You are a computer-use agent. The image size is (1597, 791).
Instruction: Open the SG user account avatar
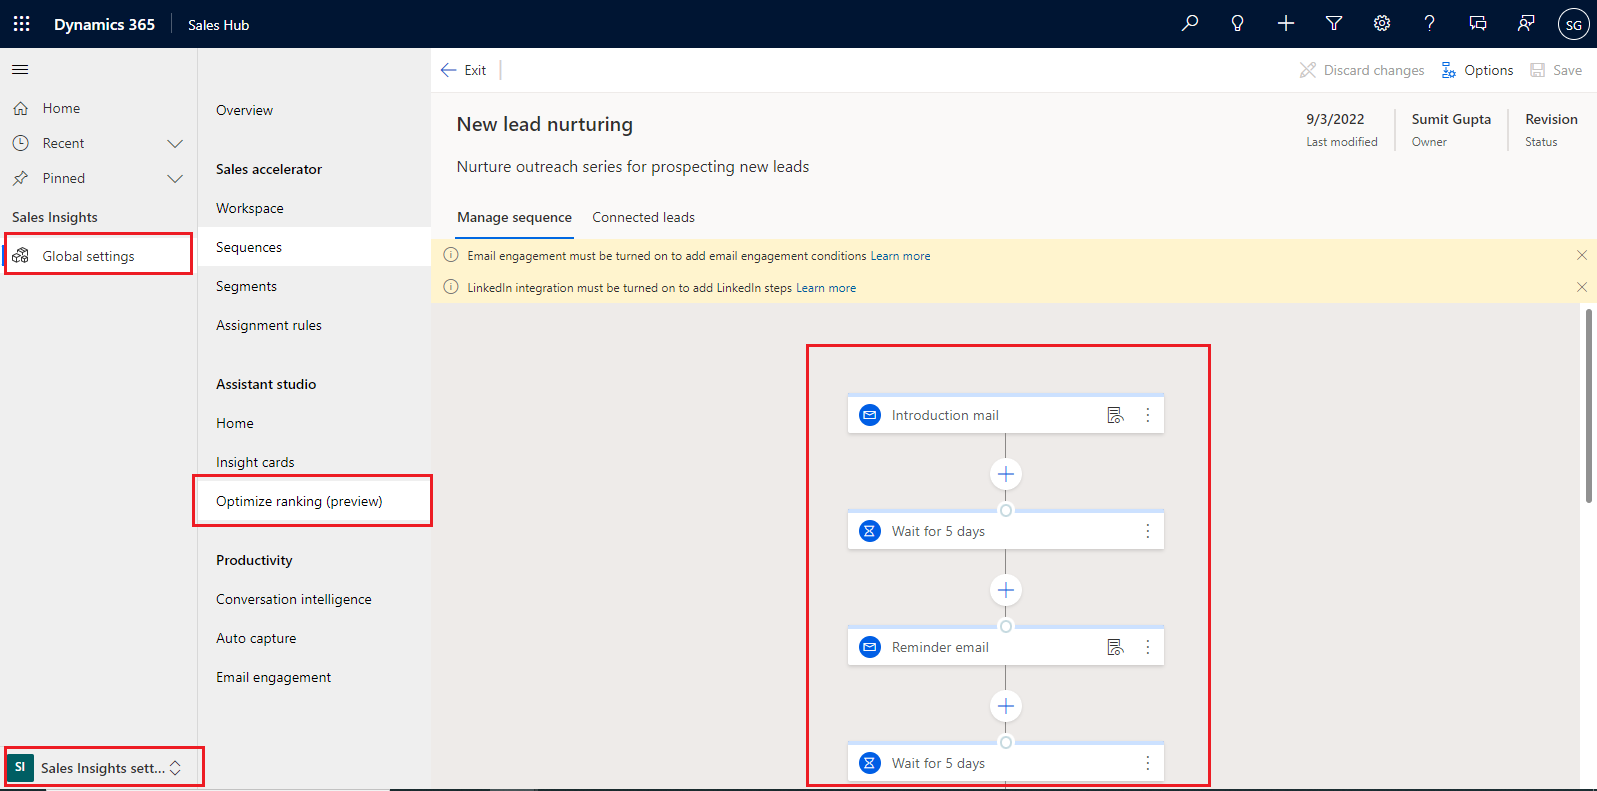pyautogui.click(x=1574, y=24)
